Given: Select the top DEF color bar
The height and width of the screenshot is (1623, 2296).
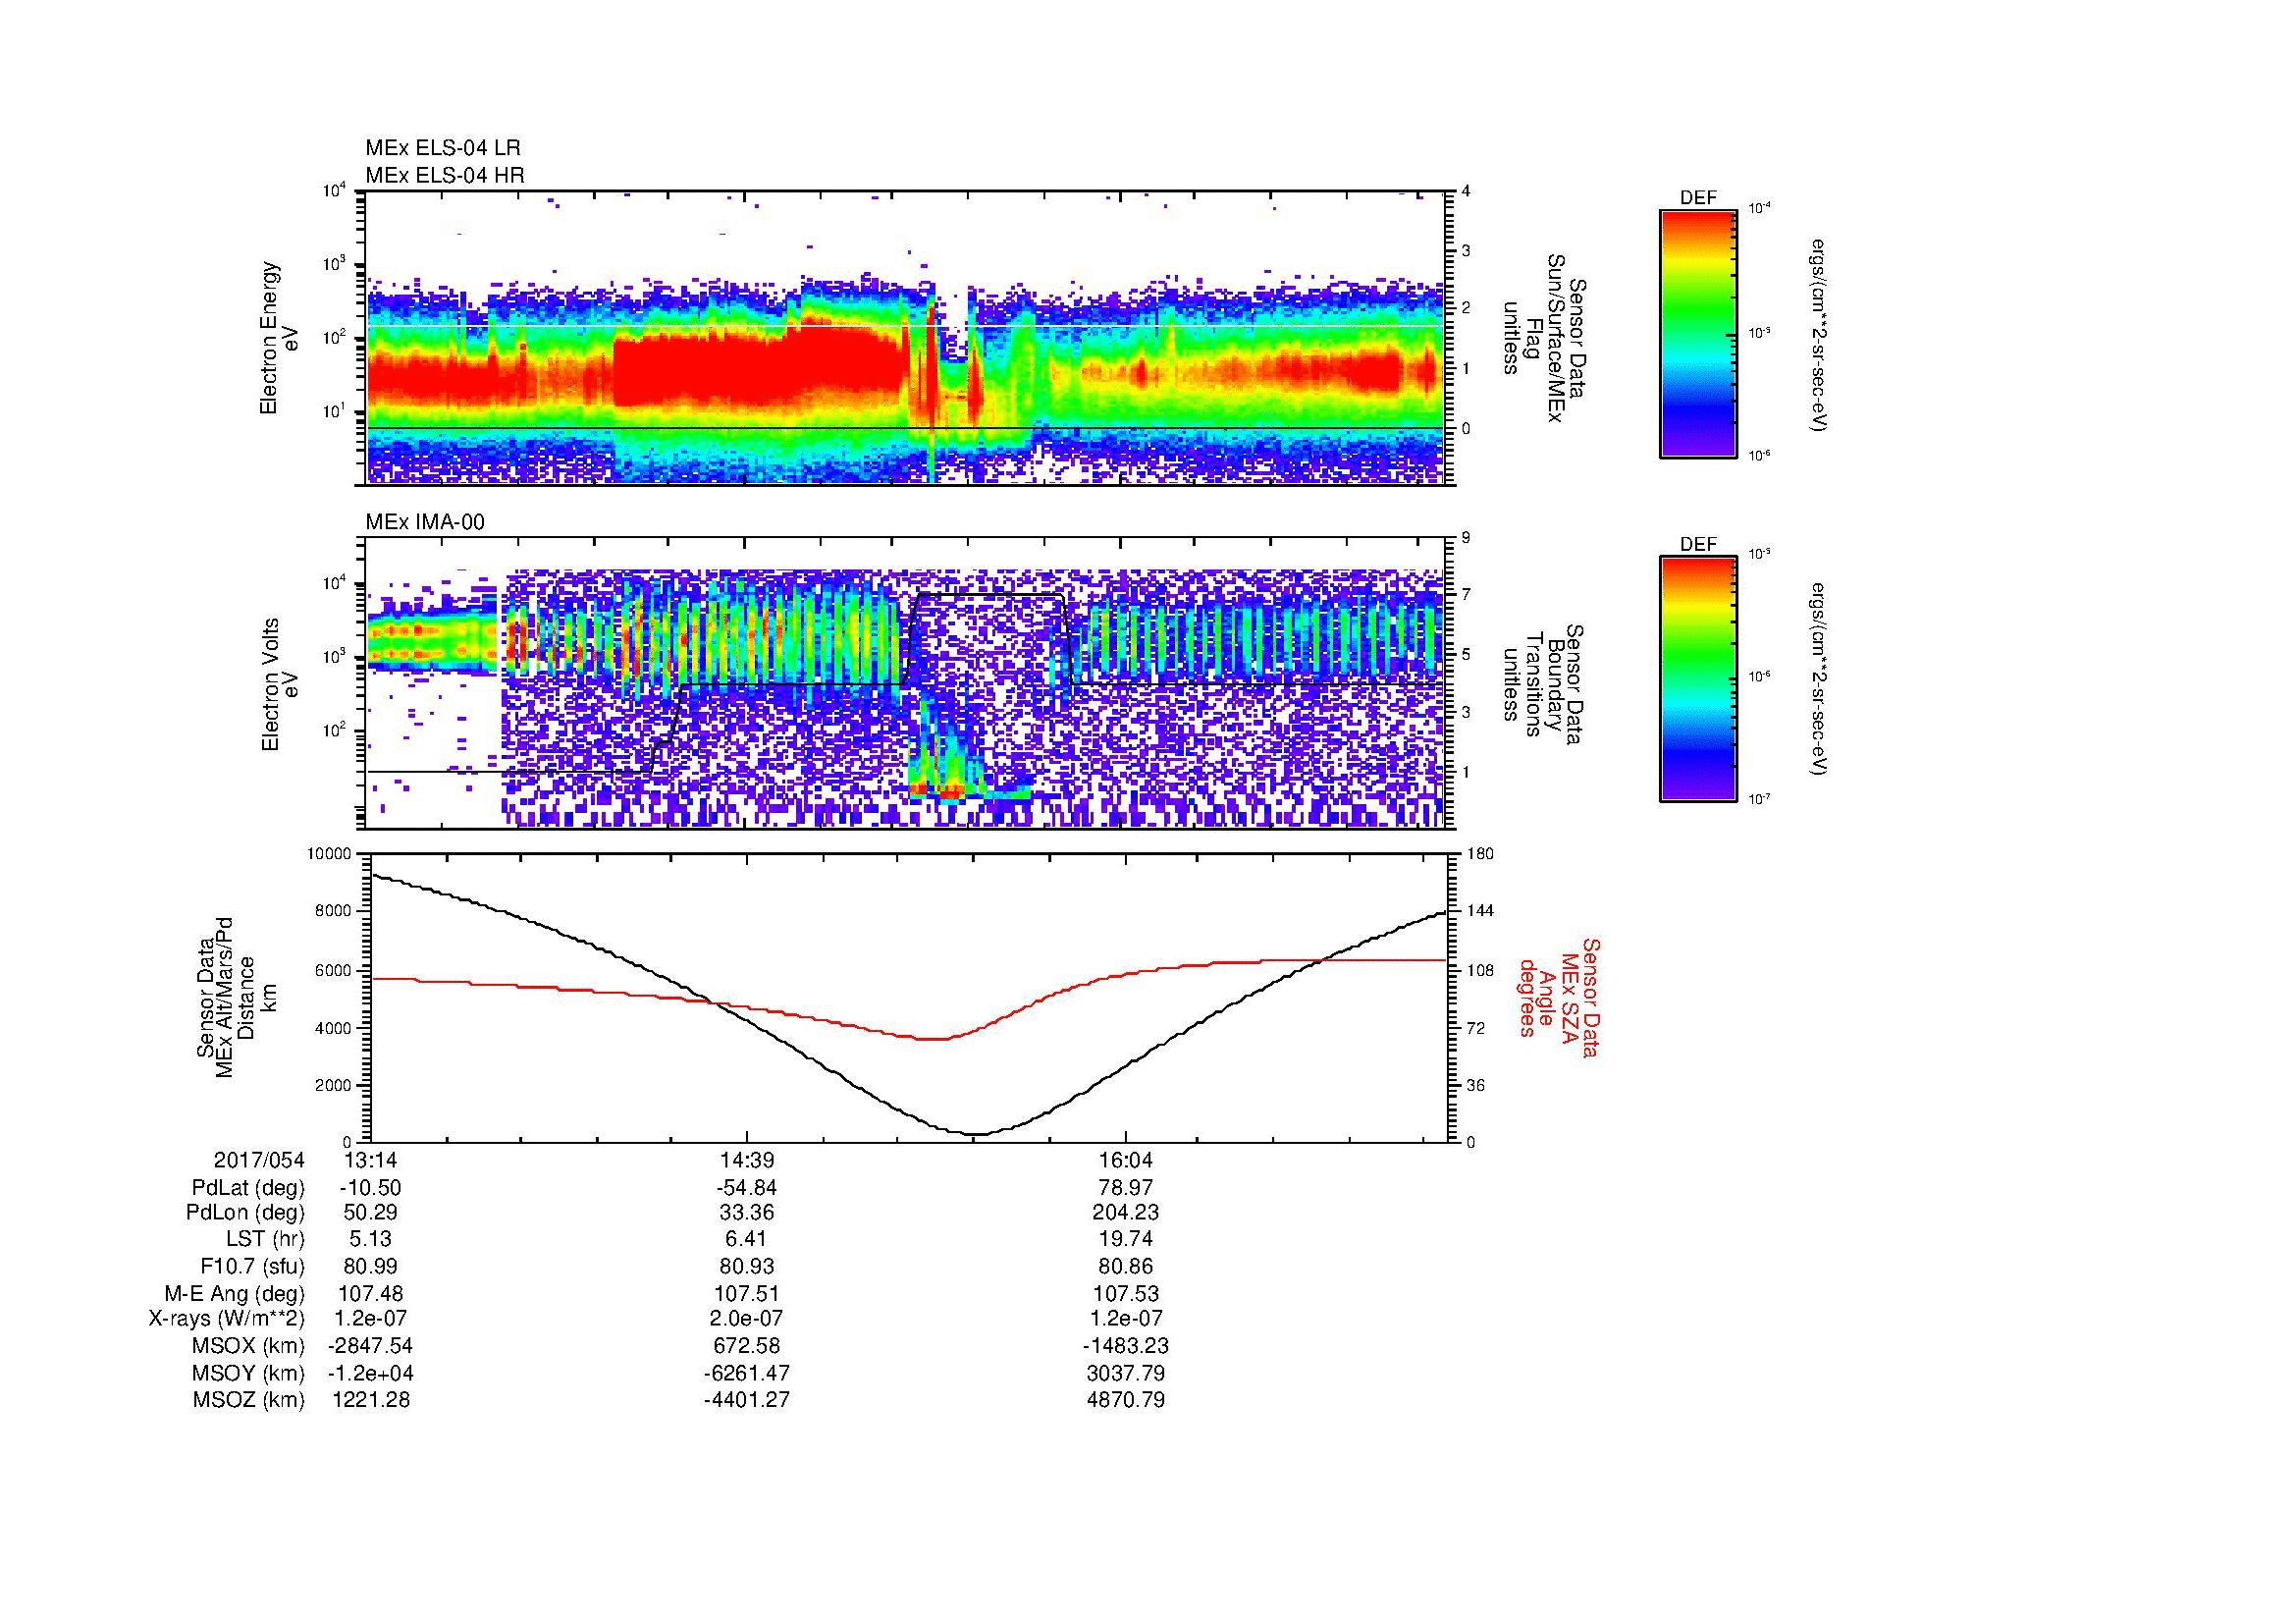Looking at the screenshot, I should click(1698, 333).
